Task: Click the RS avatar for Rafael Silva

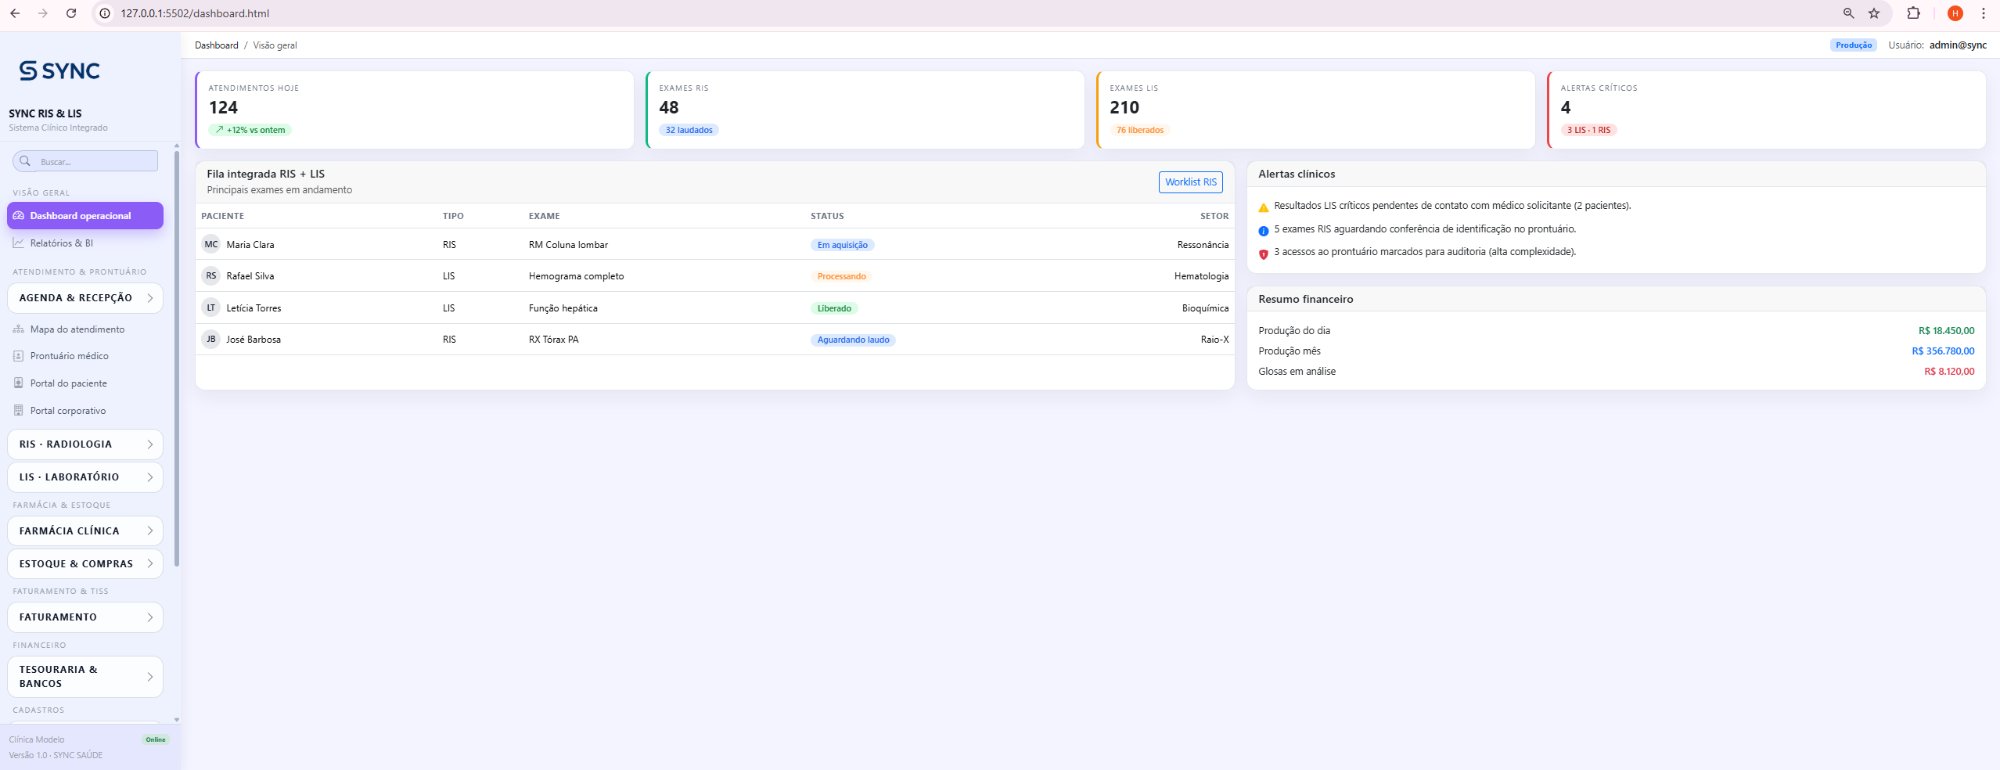Action: pyautogui.click(x=211, y=276)
